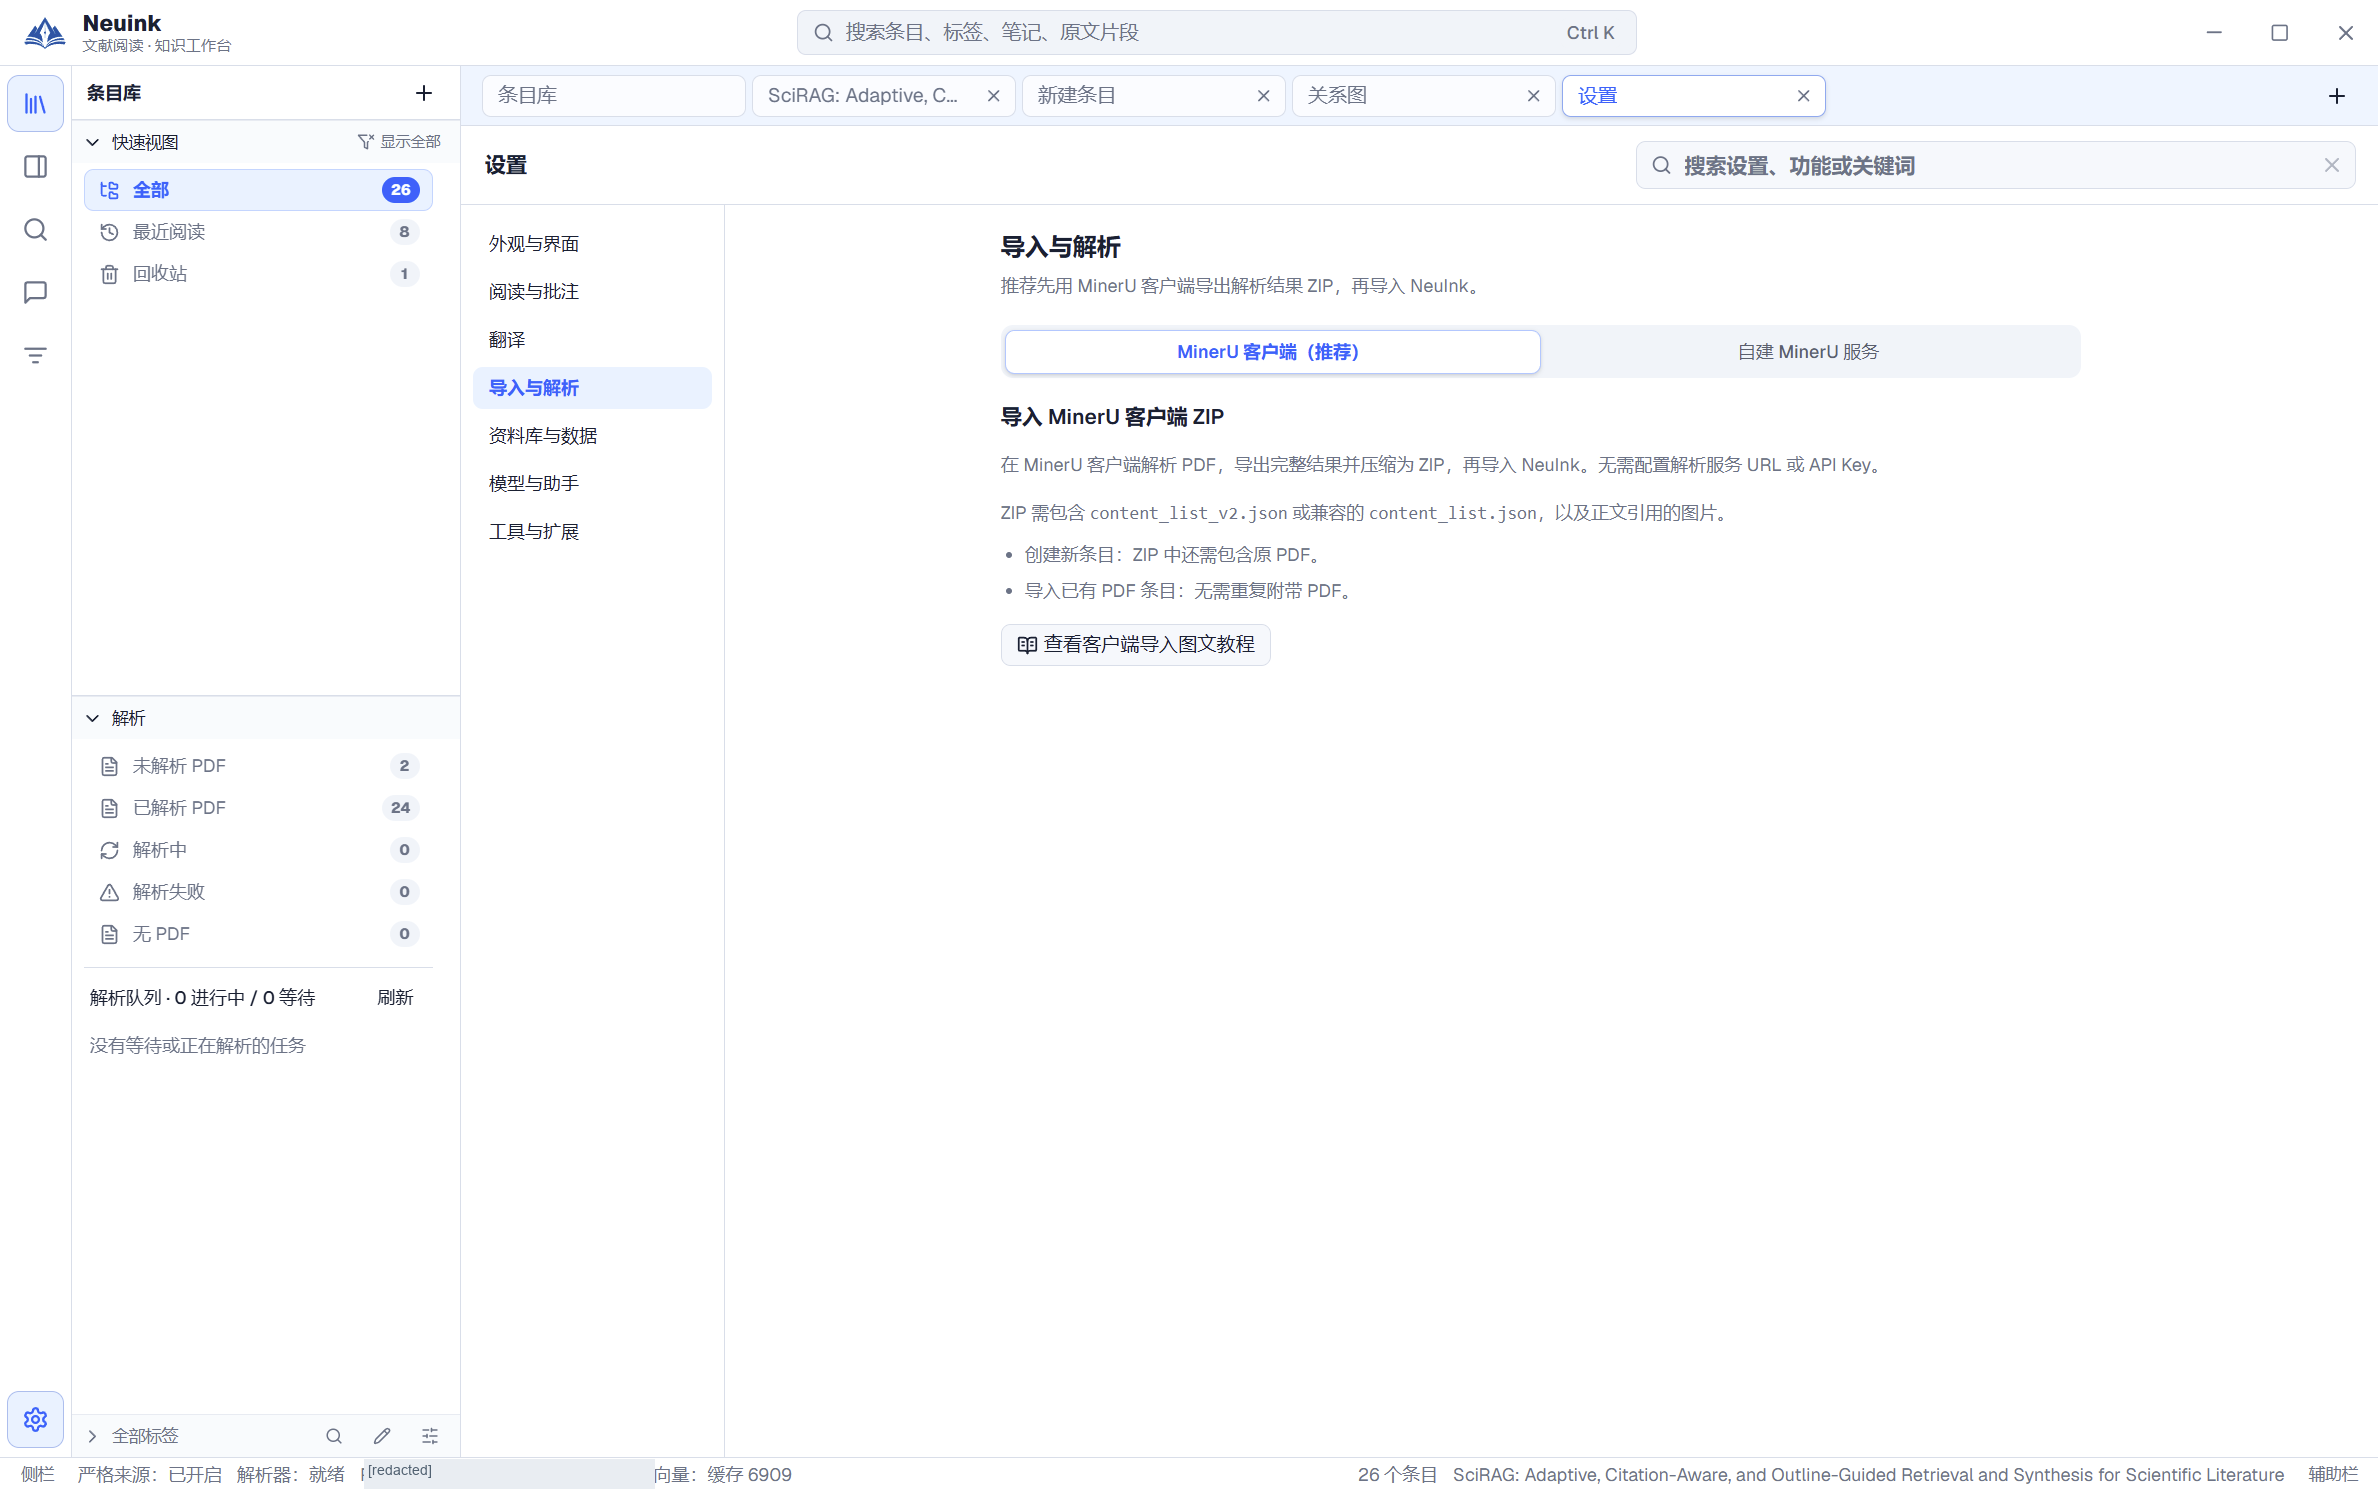Select 全部 in quick views
The image size is (2378, 1489).
point(258,190)
